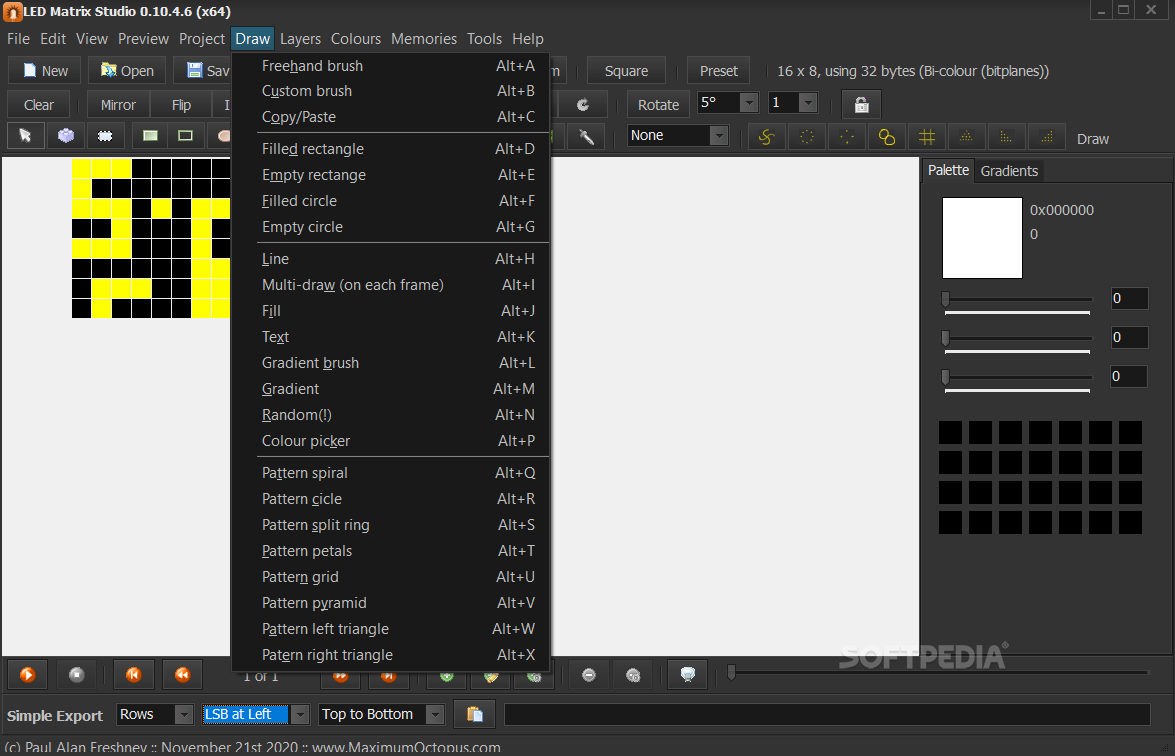Open the rotate count dropdown showing 1
Image resolution: width=1175 pixels, height=756 pixels.
(x=808, y=103)
